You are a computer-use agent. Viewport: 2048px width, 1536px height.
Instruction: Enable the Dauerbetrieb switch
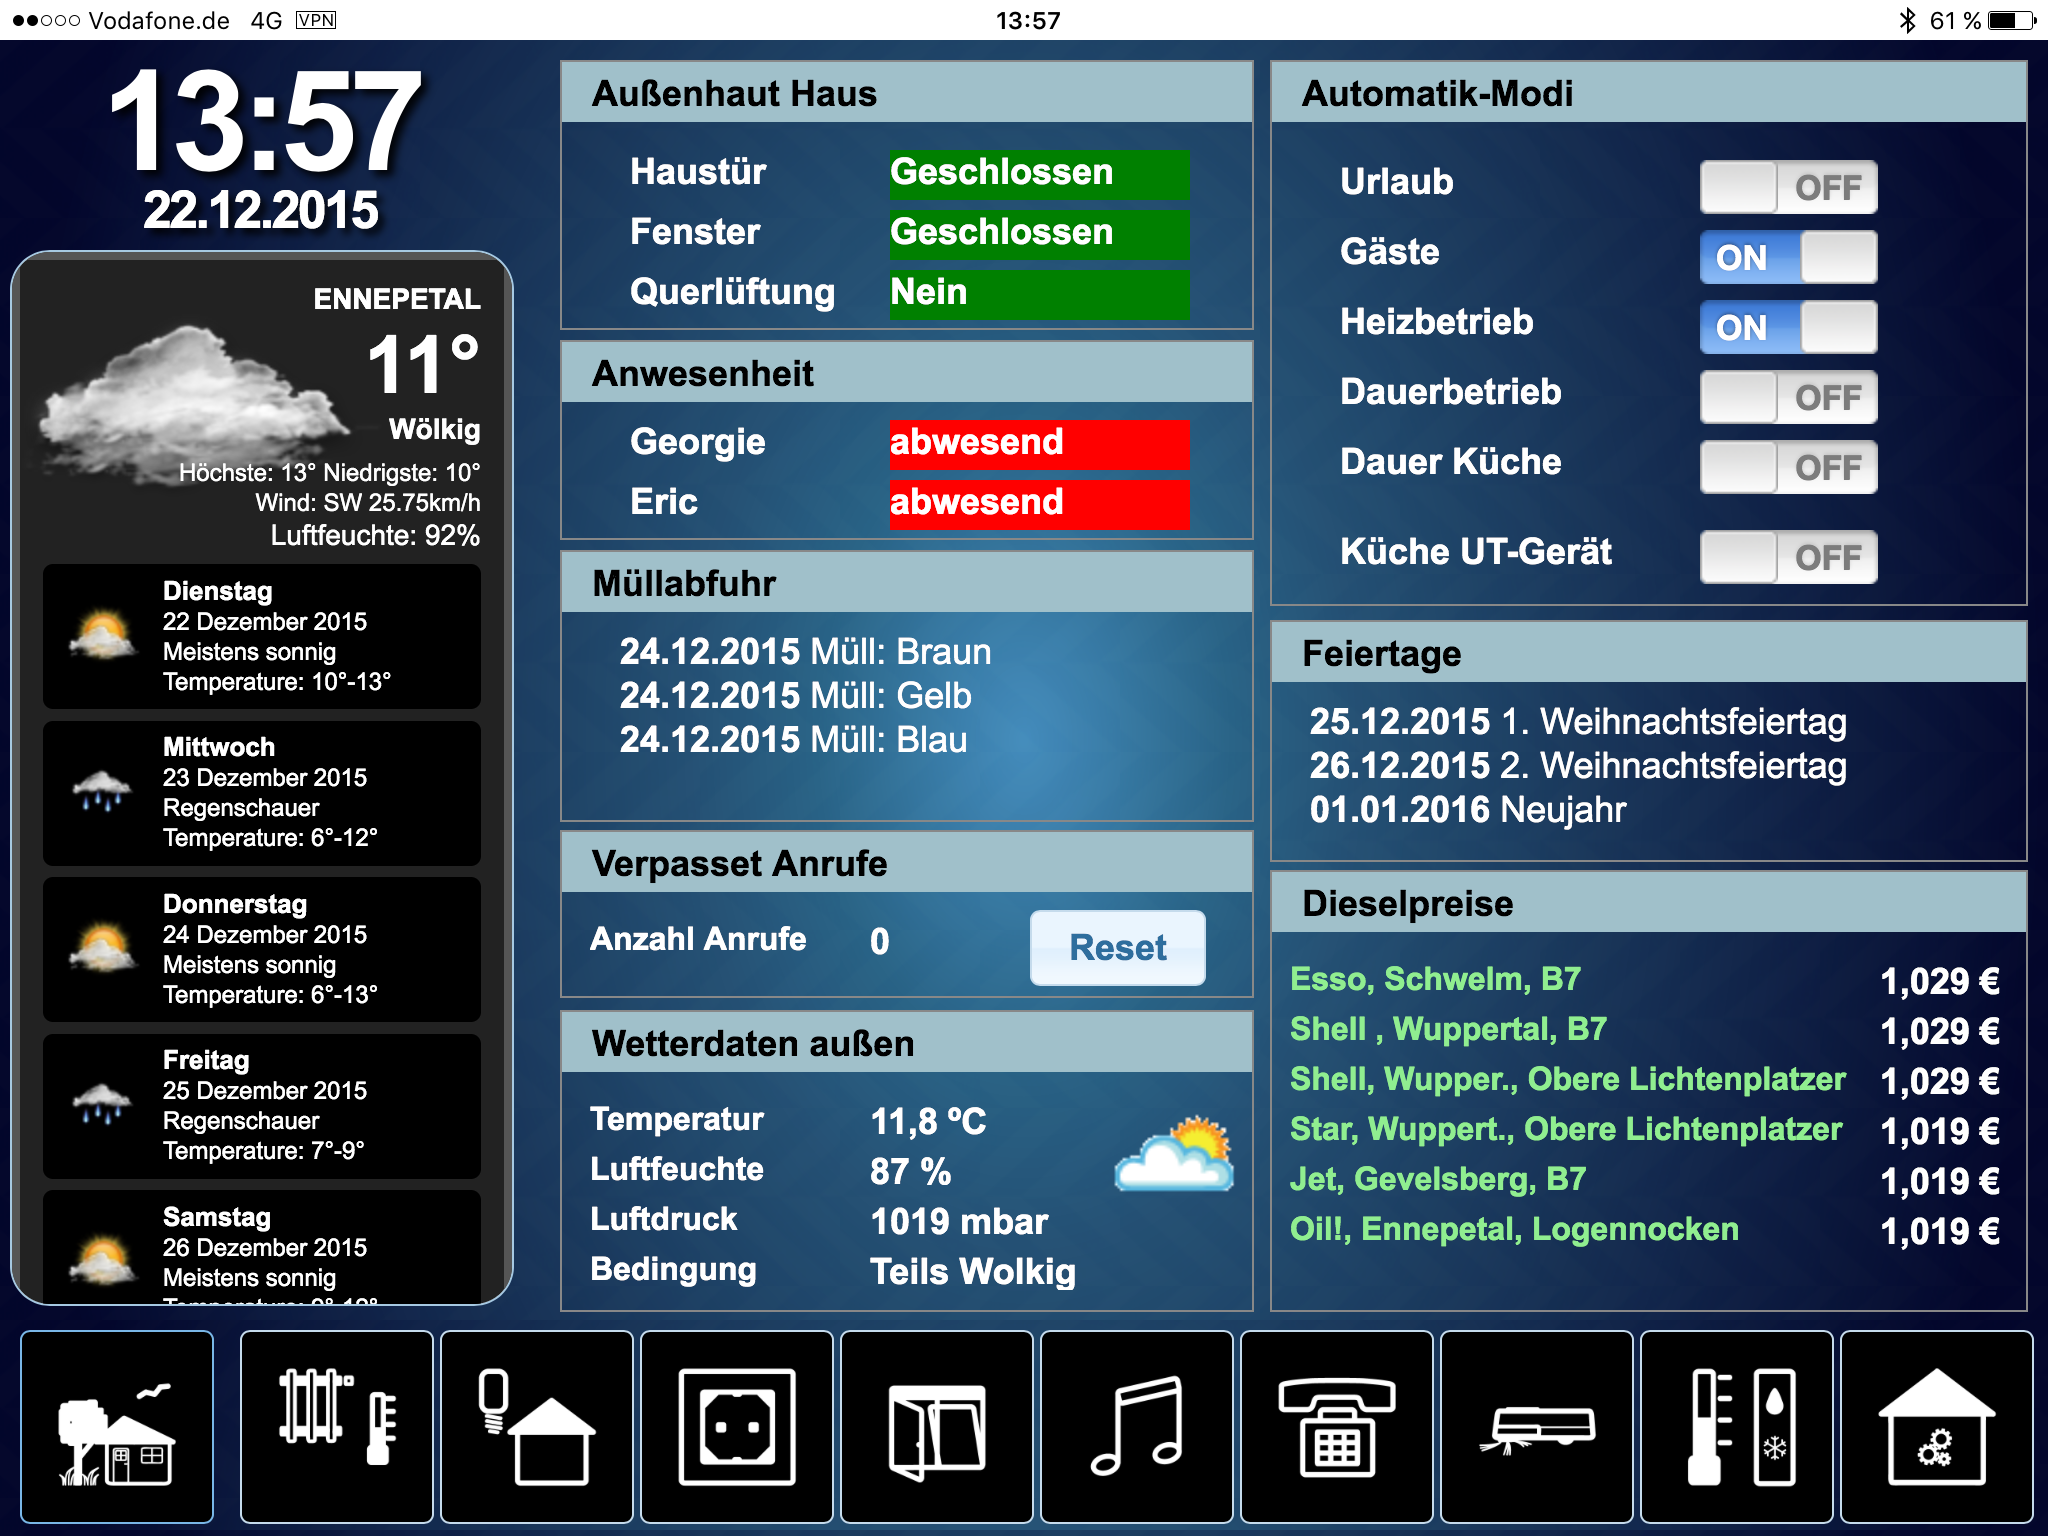click(x=1788, y=397)
